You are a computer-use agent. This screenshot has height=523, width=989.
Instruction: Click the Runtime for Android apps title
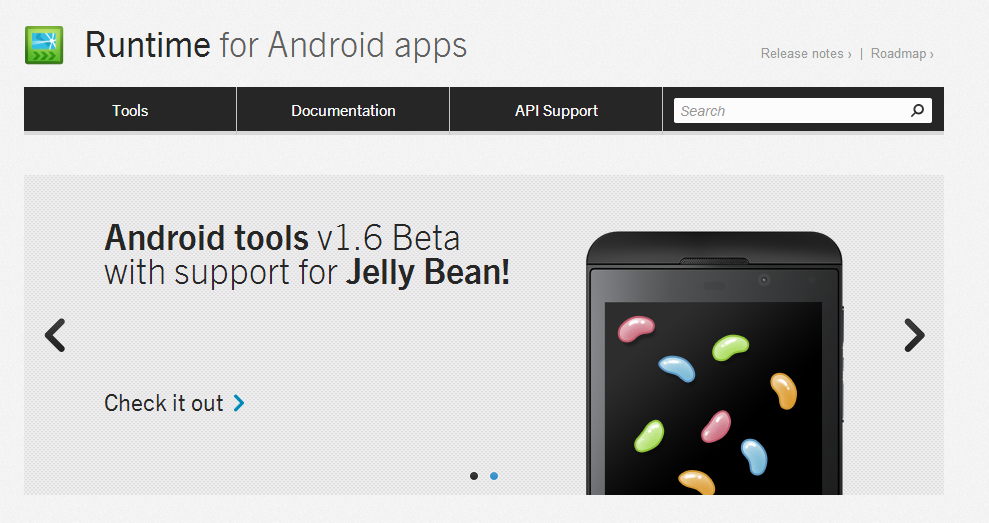[x=276, y=45]
